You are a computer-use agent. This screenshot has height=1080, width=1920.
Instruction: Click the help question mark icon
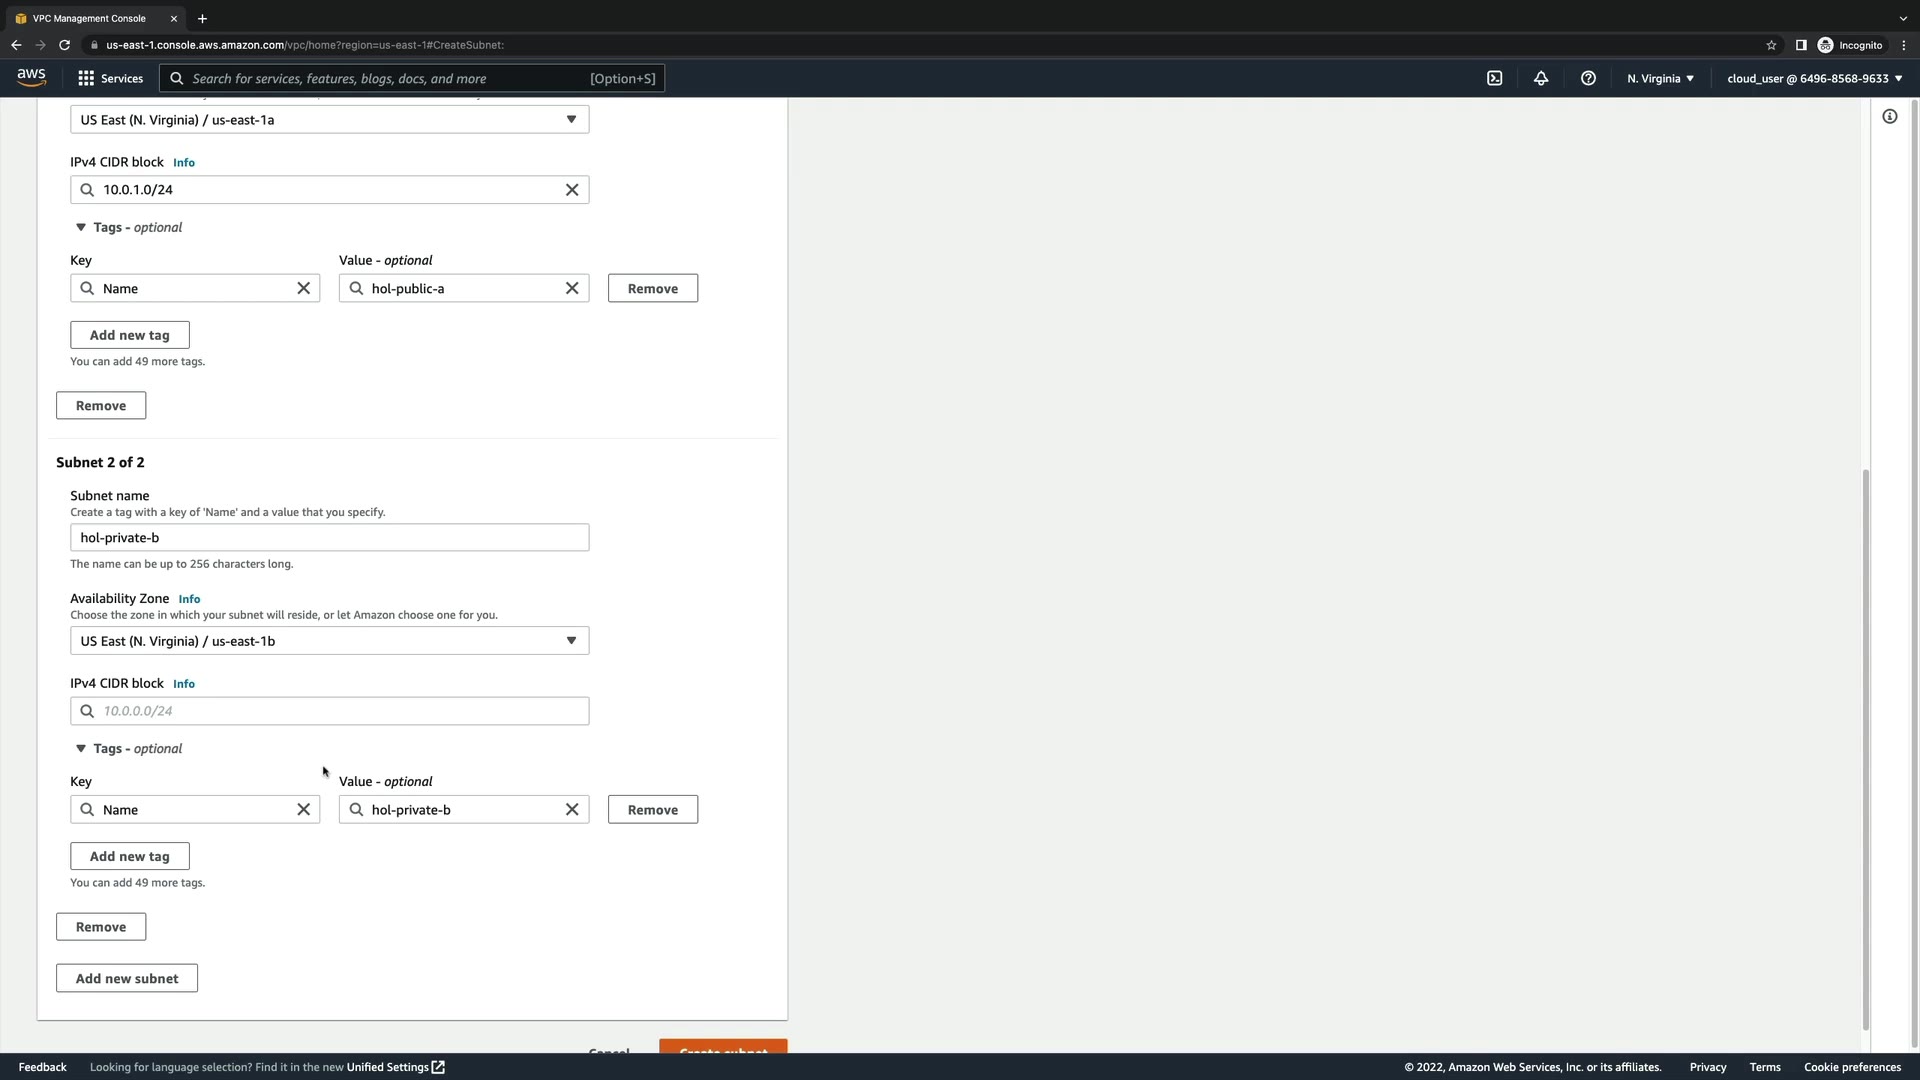pos(1588,78)
